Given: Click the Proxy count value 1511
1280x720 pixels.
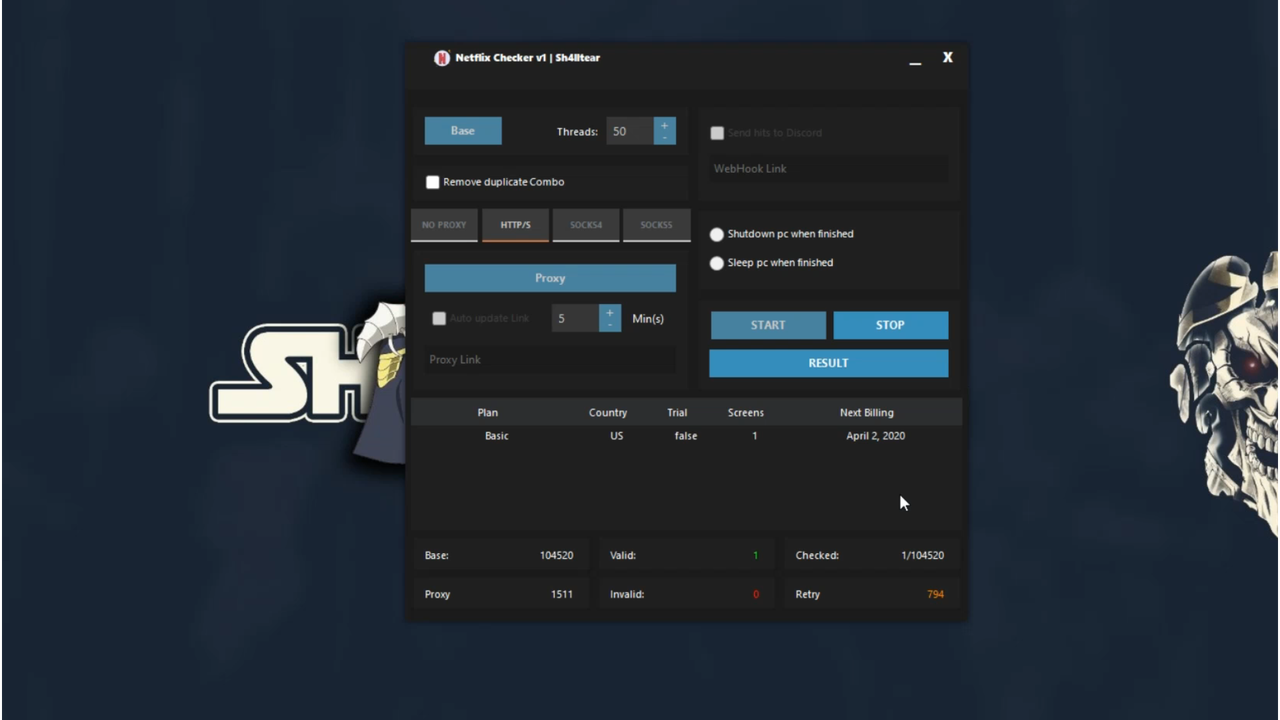Looking at the screenshot, I should pyautogui.click(x=562, y=594).
